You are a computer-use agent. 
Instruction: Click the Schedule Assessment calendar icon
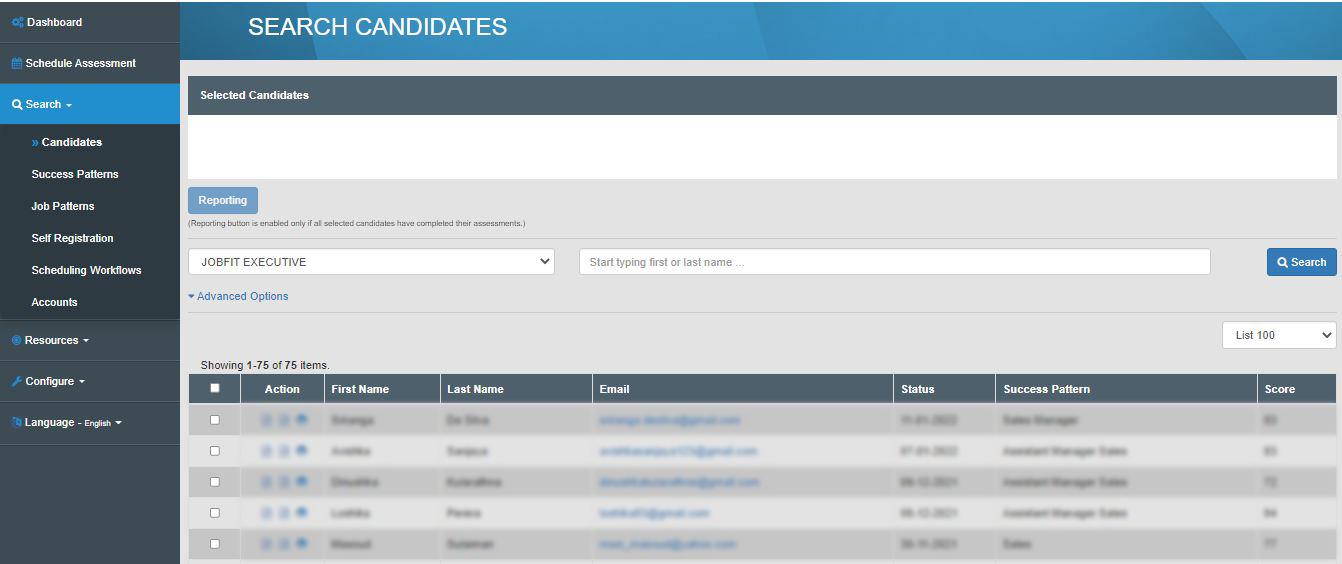[x=17, y=63]
